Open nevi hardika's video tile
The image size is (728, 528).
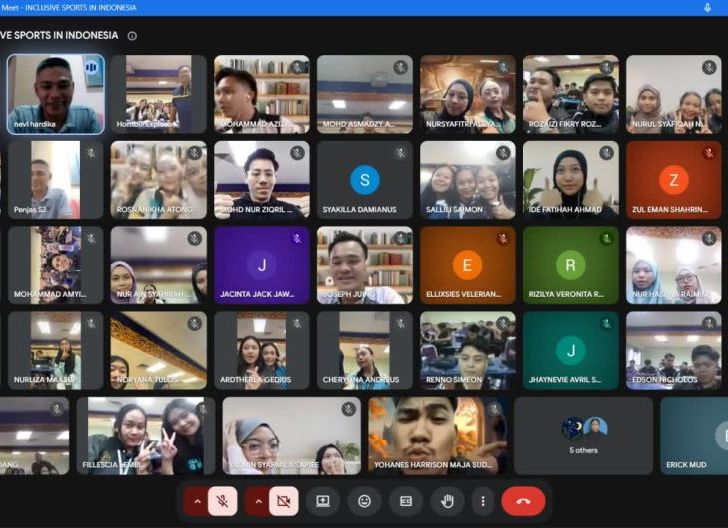56,94
